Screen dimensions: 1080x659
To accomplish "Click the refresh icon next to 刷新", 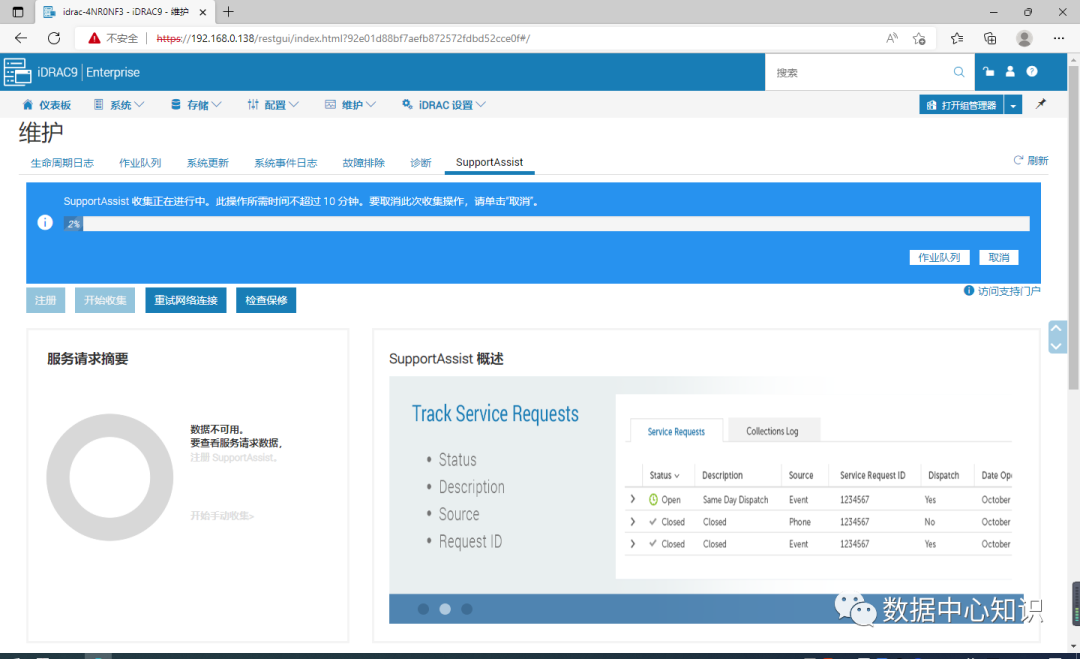I will 1018,160.
